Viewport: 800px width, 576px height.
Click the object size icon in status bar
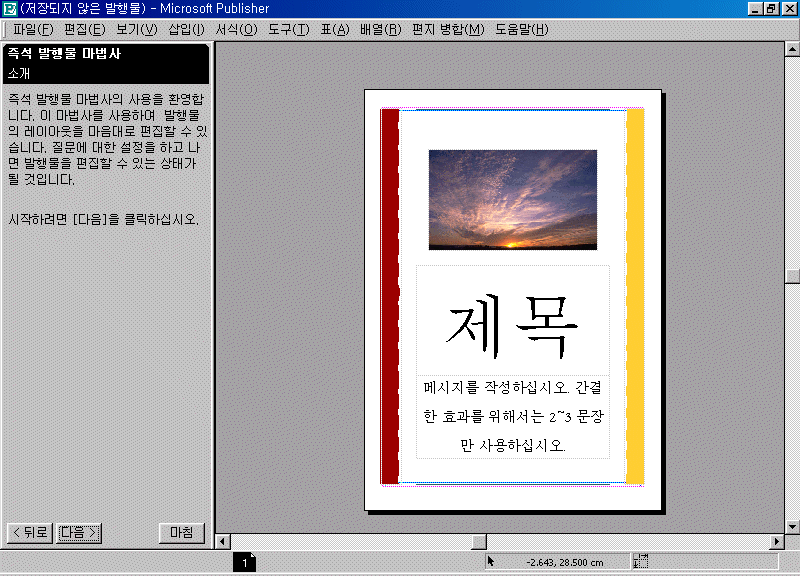641,562
